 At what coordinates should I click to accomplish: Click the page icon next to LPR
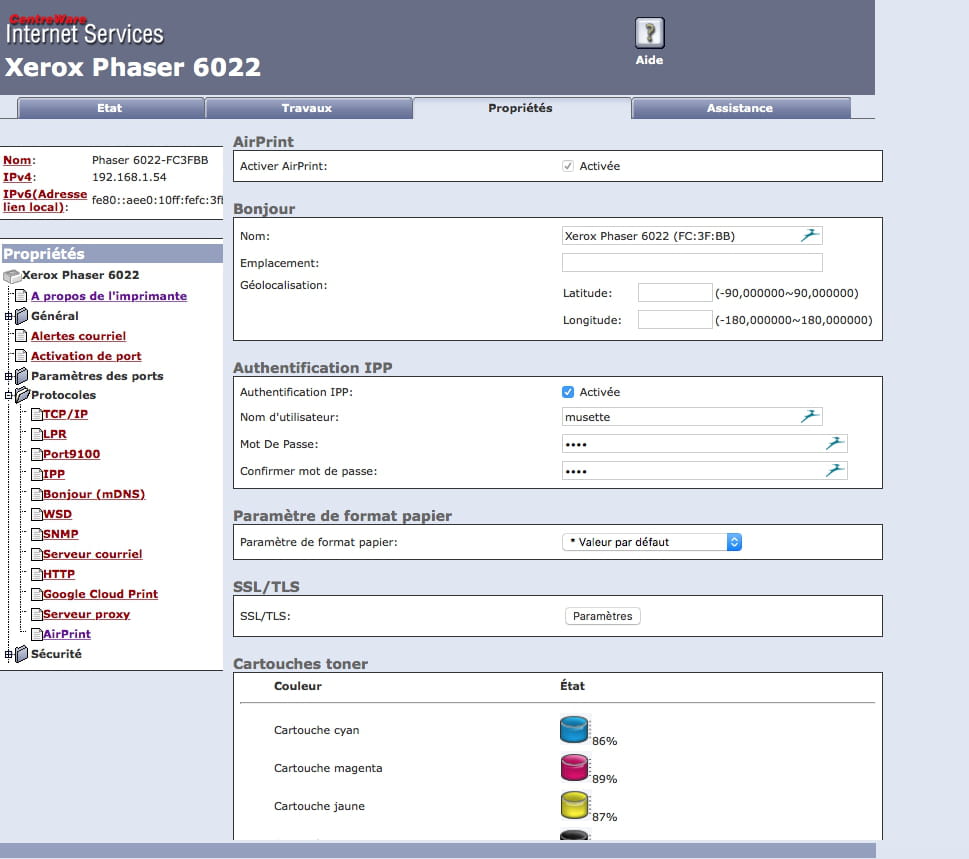point(36,434)
